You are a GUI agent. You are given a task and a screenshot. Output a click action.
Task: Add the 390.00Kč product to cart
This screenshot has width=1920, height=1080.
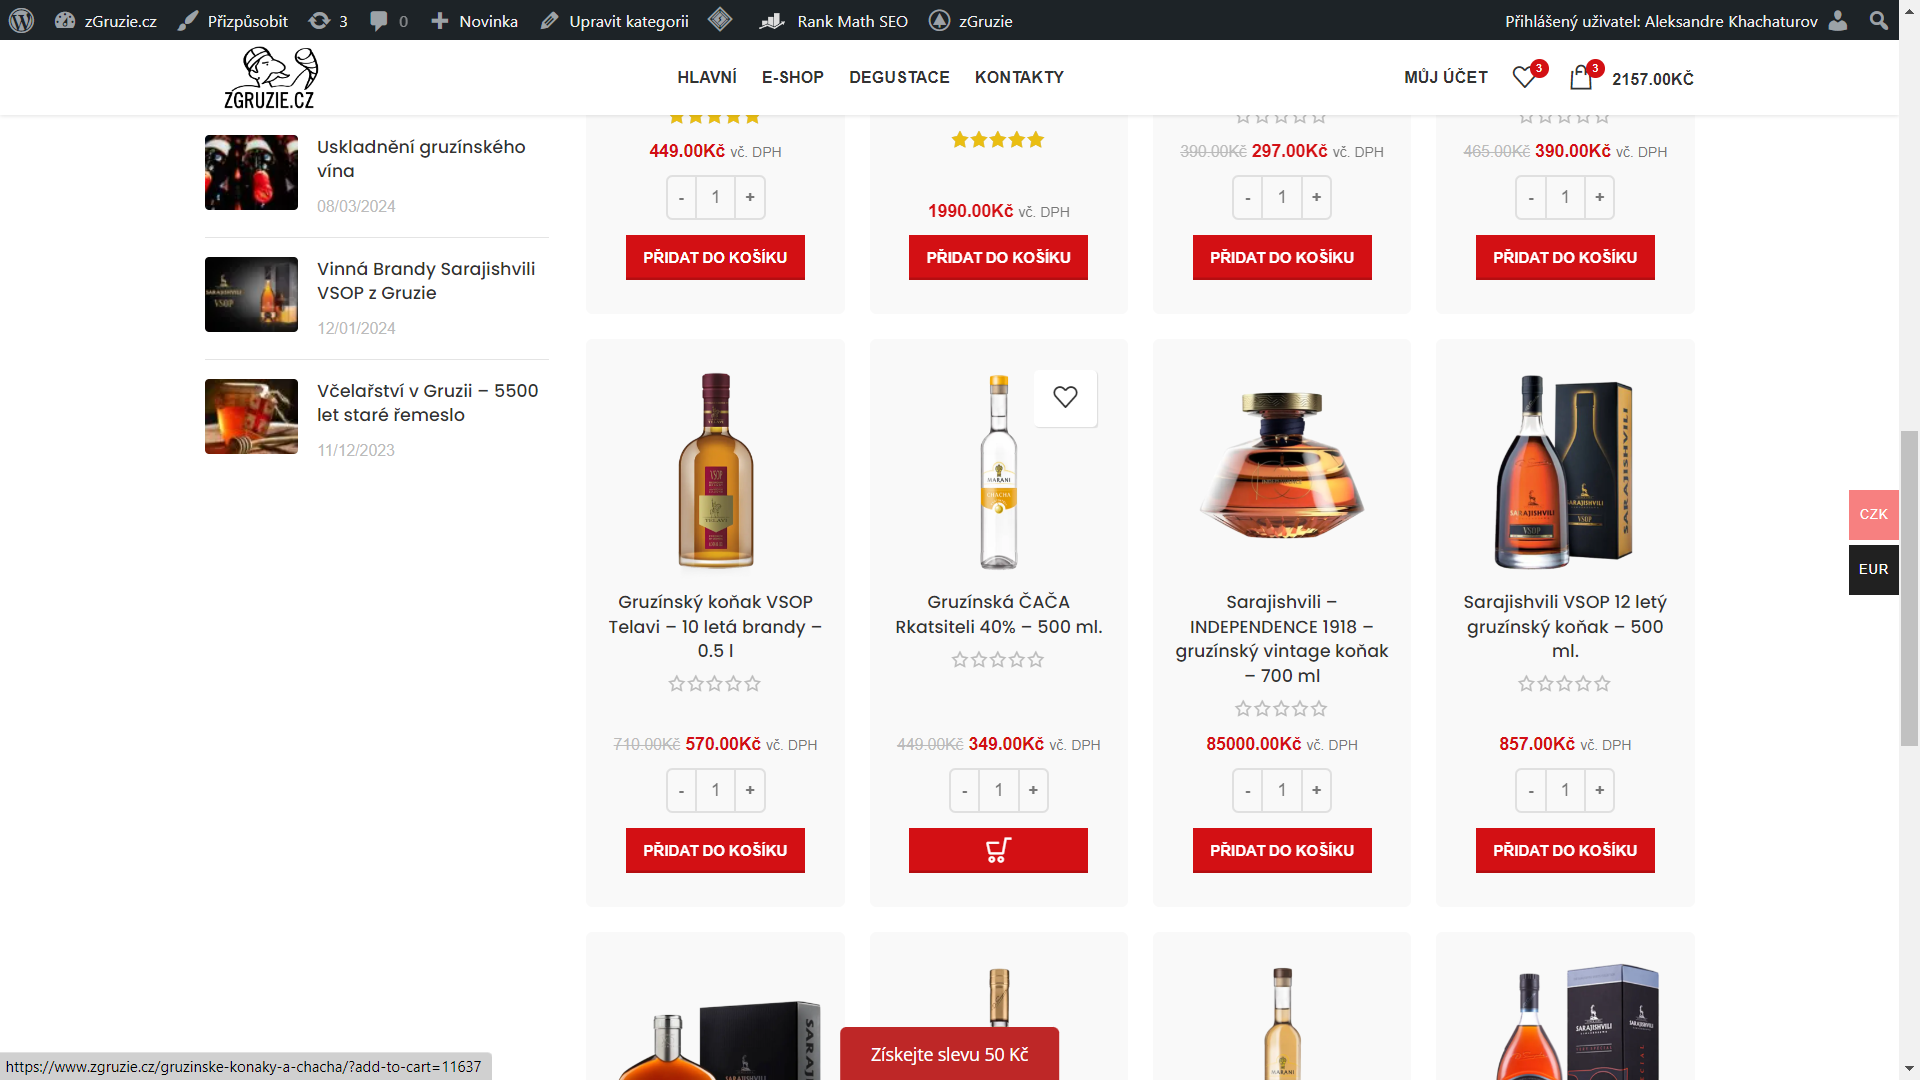1565,257
